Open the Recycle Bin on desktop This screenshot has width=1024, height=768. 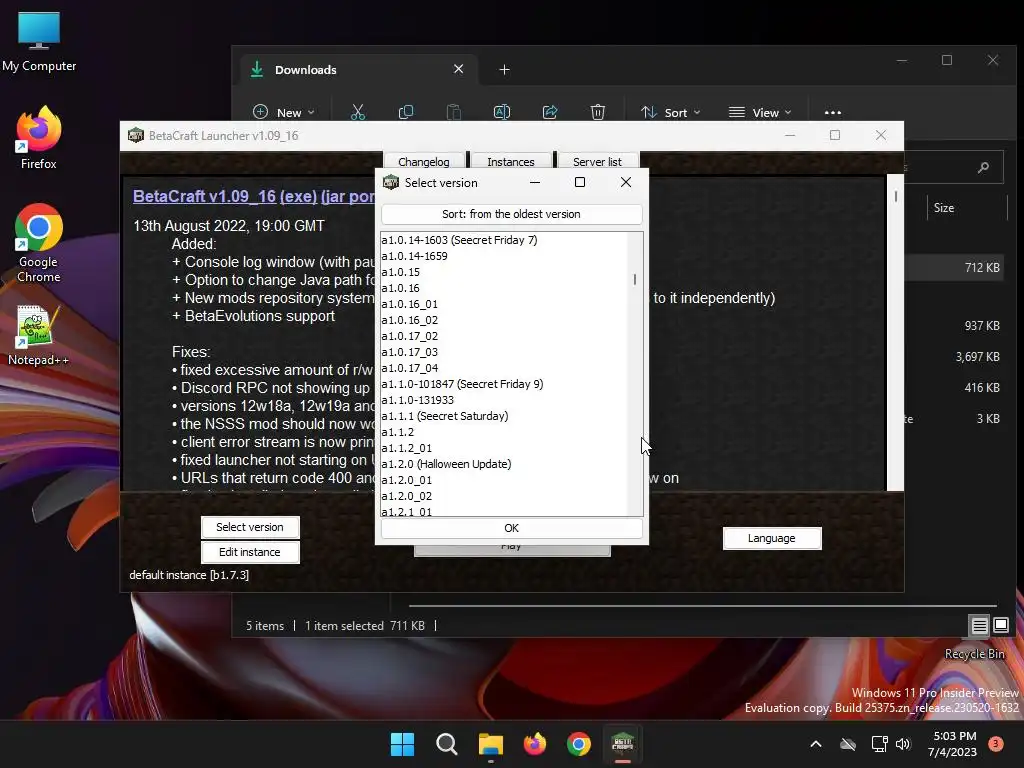(x=974, y=654)
